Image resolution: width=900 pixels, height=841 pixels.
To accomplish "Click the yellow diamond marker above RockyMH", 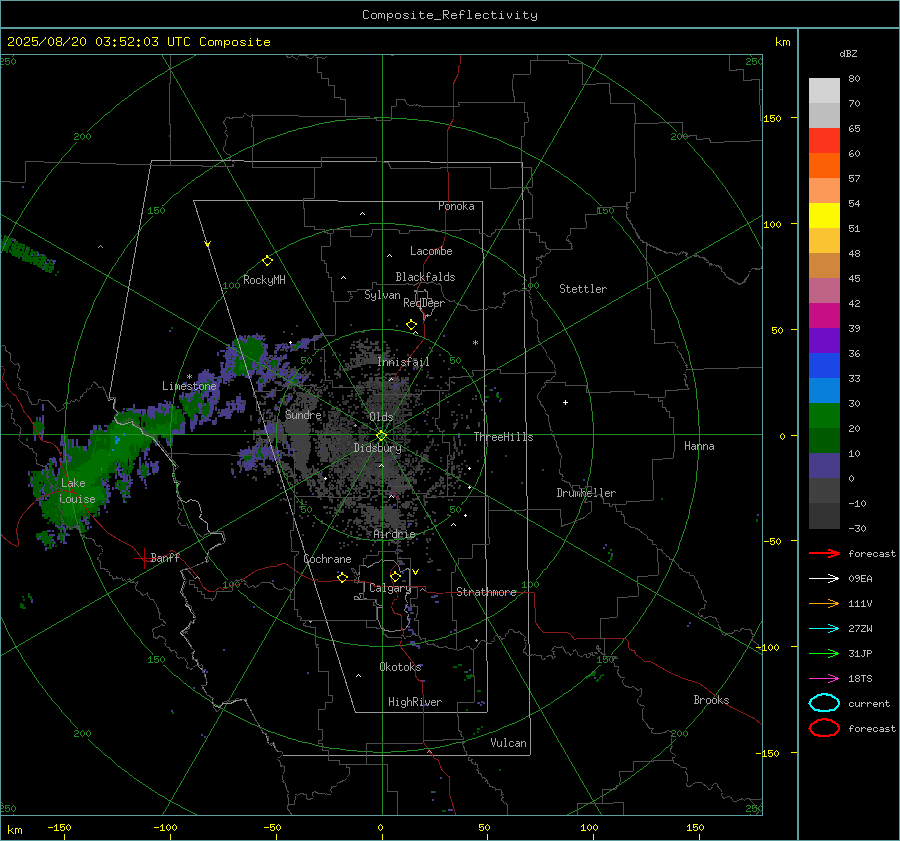I will (x=267, y=261).
